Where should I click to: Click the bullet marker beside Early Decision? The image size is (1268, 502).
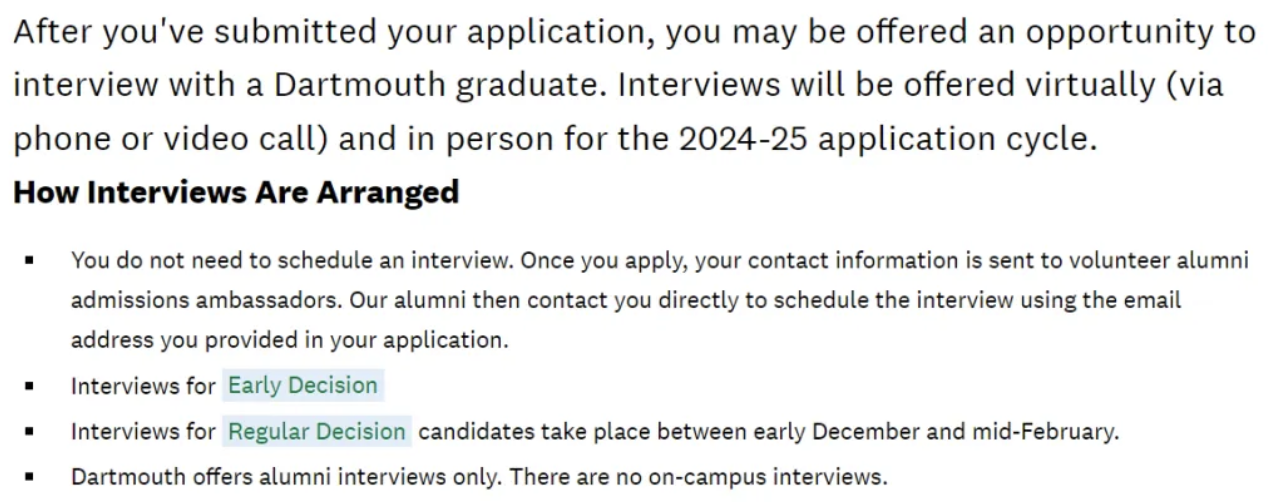coord(30,386)
